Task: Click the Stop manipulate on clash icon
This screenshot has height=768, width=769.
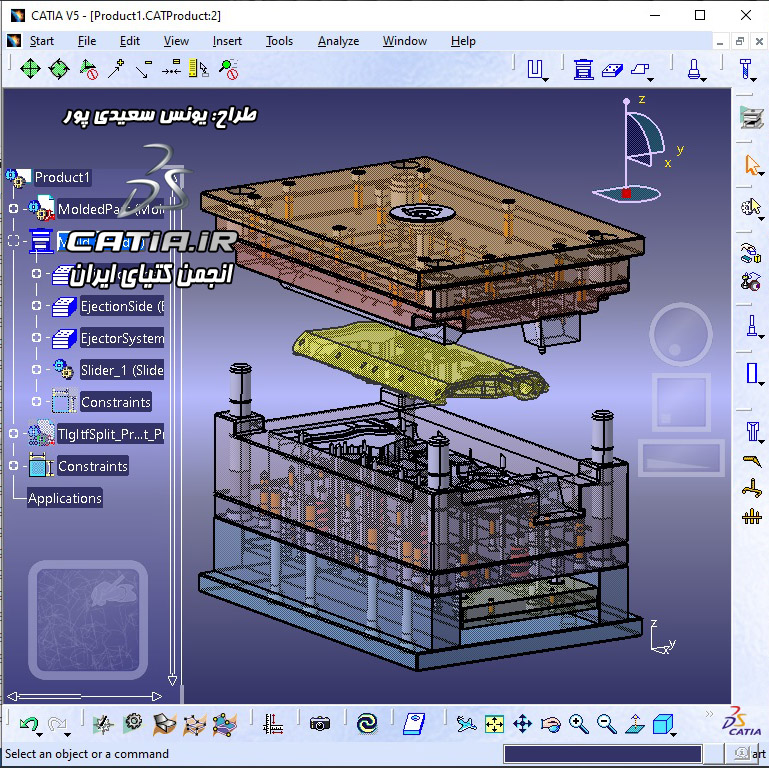Action: click(229, 69)
